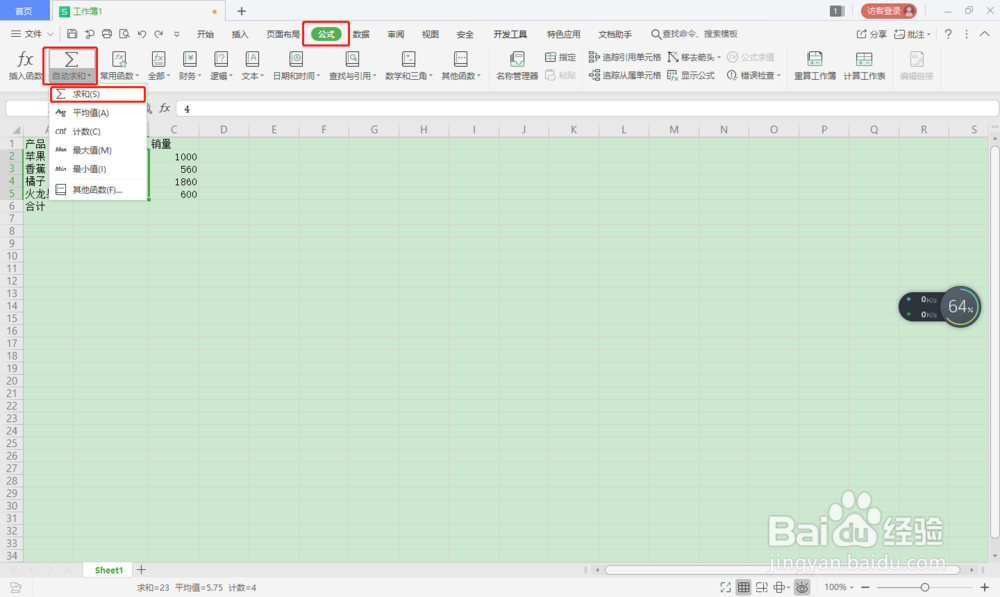
Task: Select 其他函数(F)... from the dropdown menu
Action: pyautogui.click(x=98, y=189)
